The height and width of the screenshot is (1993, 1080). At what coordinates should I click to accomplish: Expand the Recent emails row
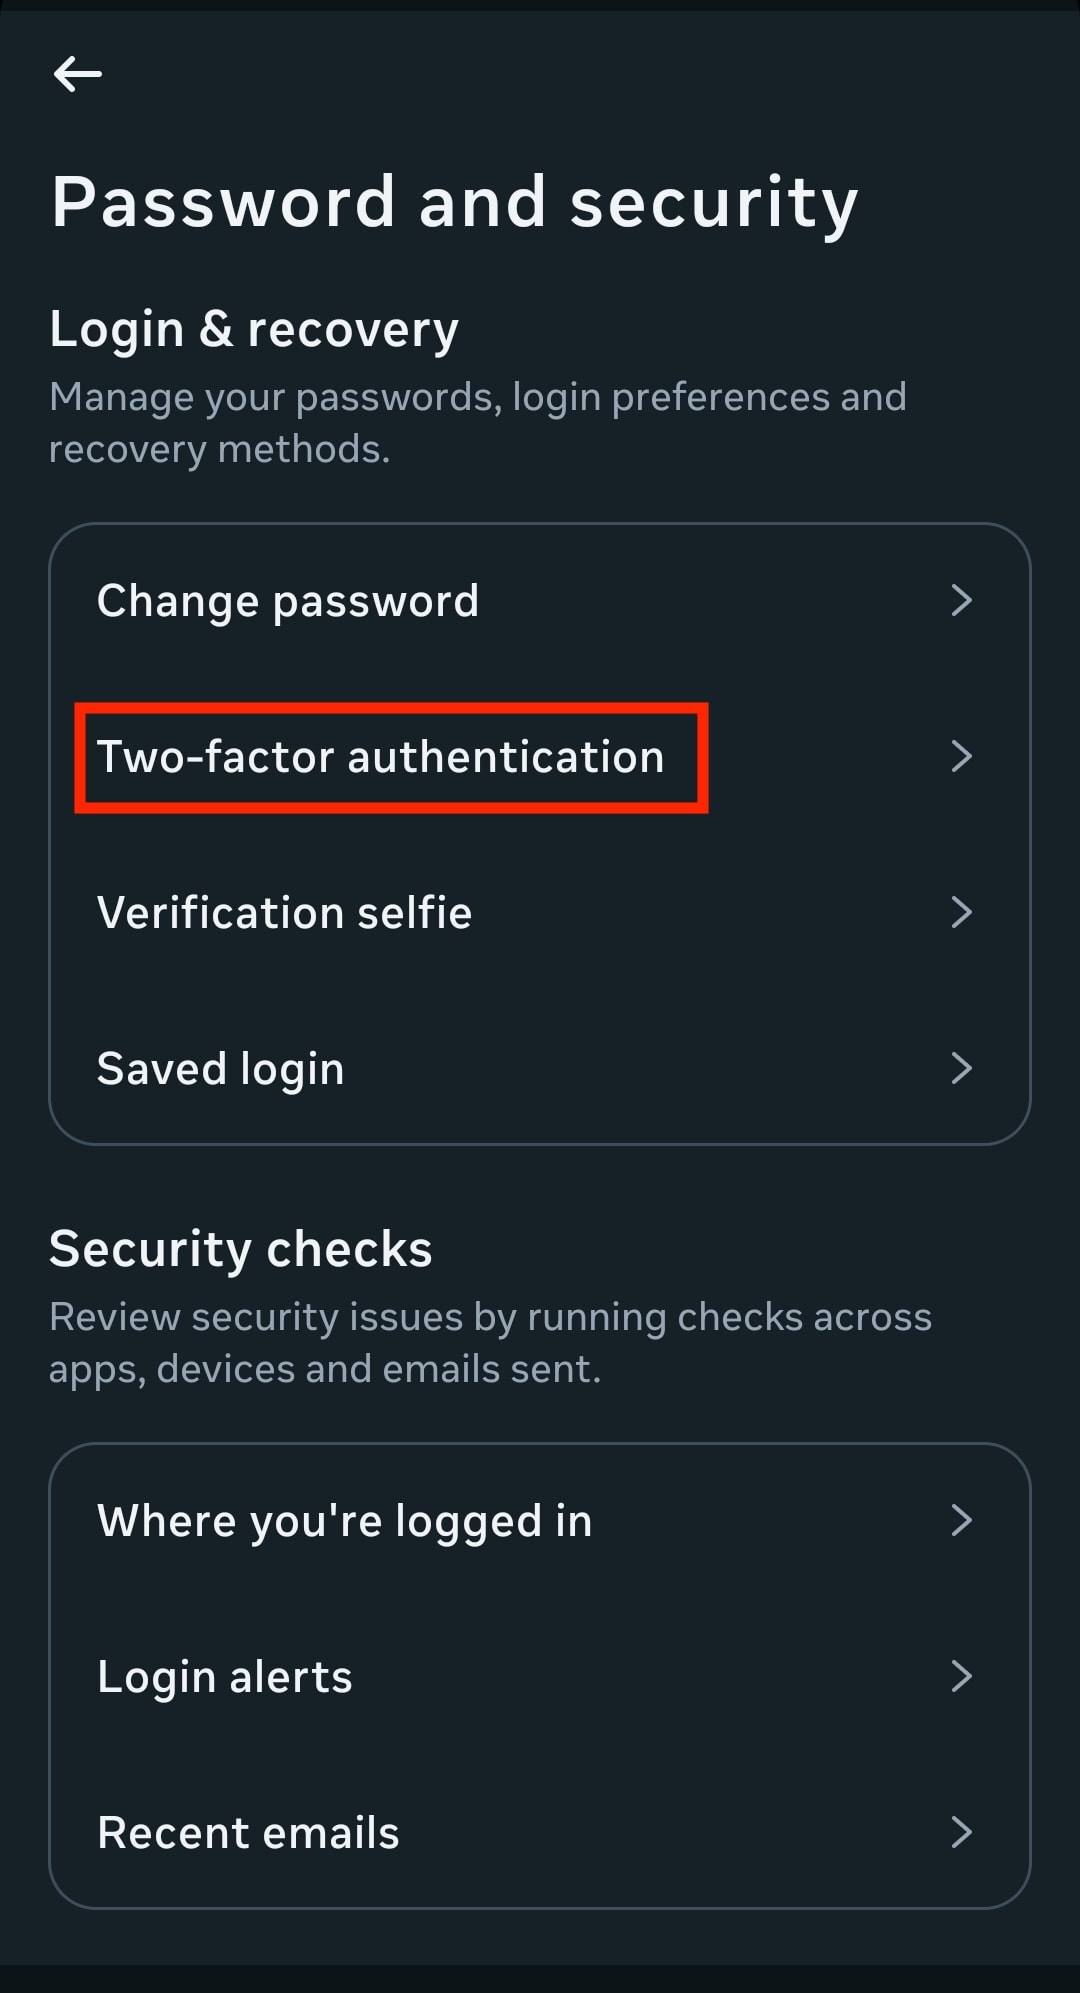[247, 1832]
